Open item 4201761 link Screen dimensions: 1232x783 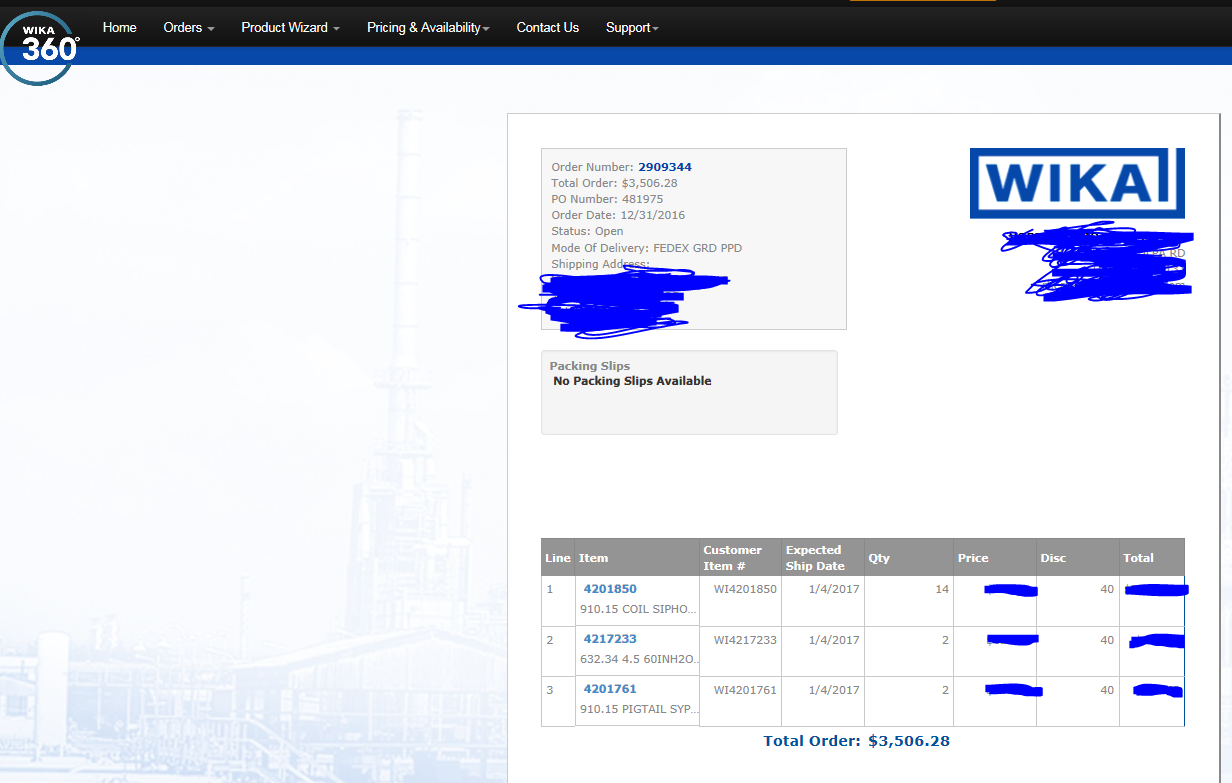tap(610, 689)
